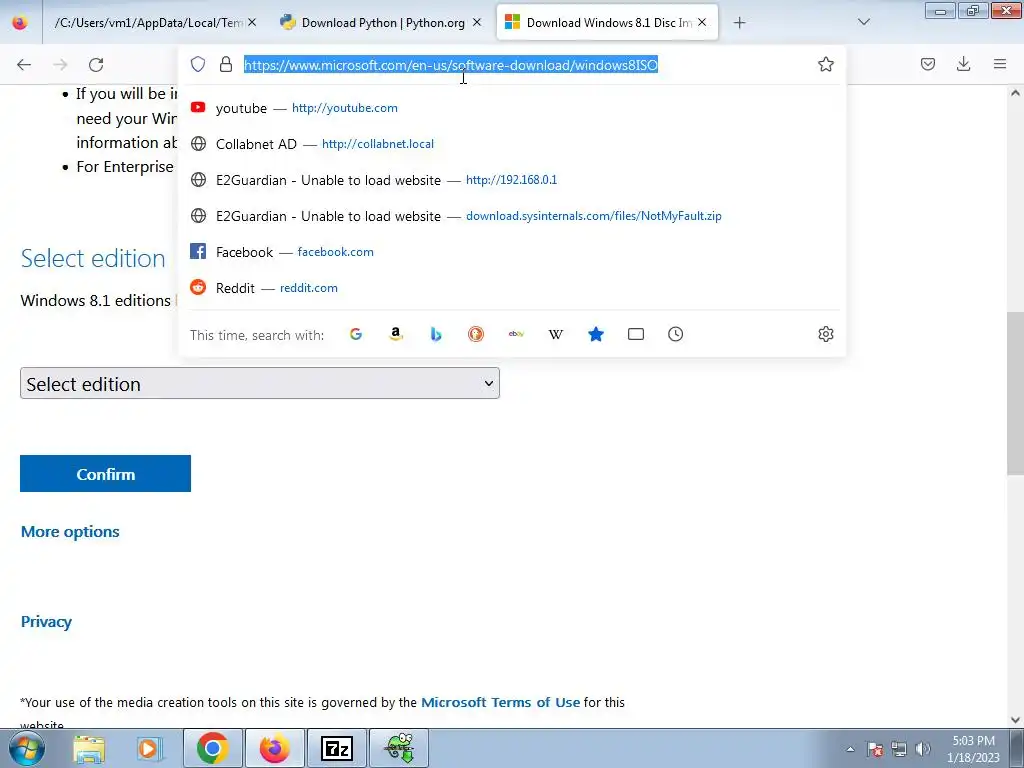1024x768 pixels.
Task: Click the scrollbar down arrow
Action: (x=1015, y=720)
